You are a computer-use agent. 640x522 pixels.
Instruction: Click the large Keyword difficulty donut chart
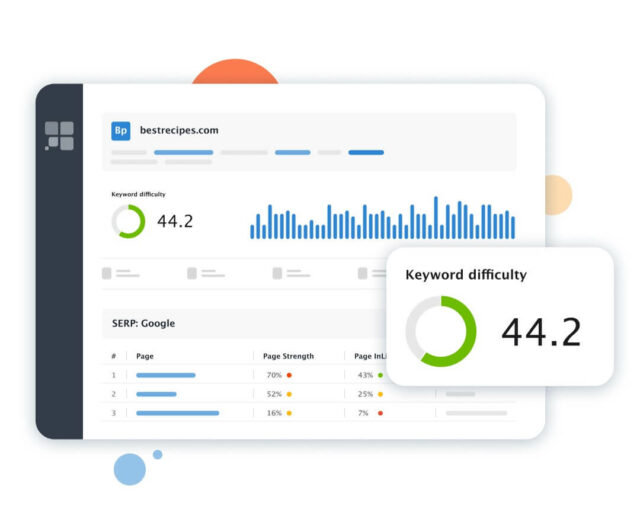[x=441, y=331]
